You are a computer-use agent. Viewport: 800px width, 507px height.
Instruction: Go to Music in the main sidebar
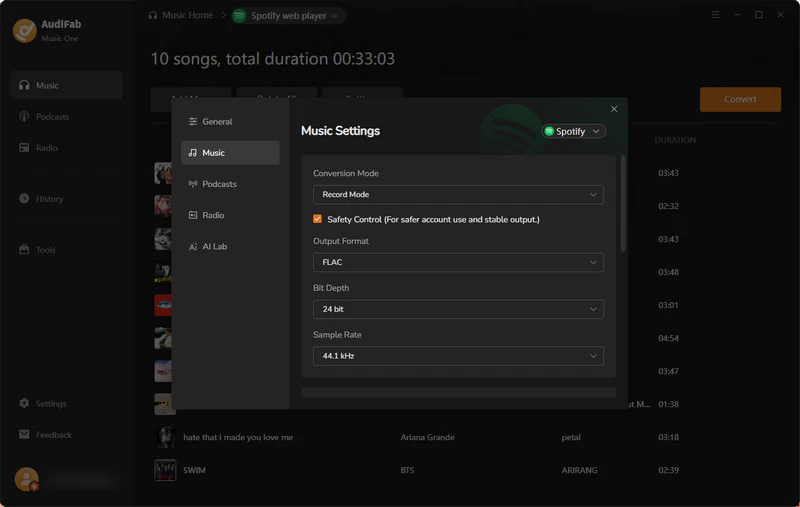tap(66, 85)
